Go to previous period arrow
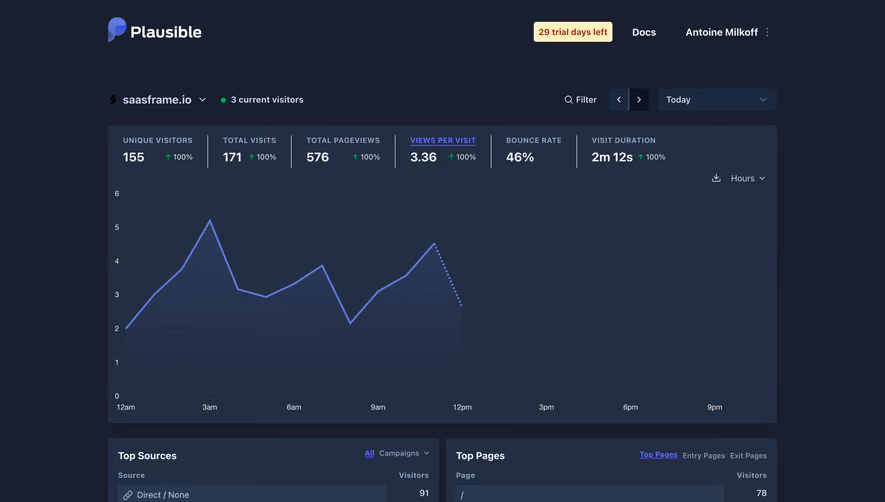 (619, 100)
